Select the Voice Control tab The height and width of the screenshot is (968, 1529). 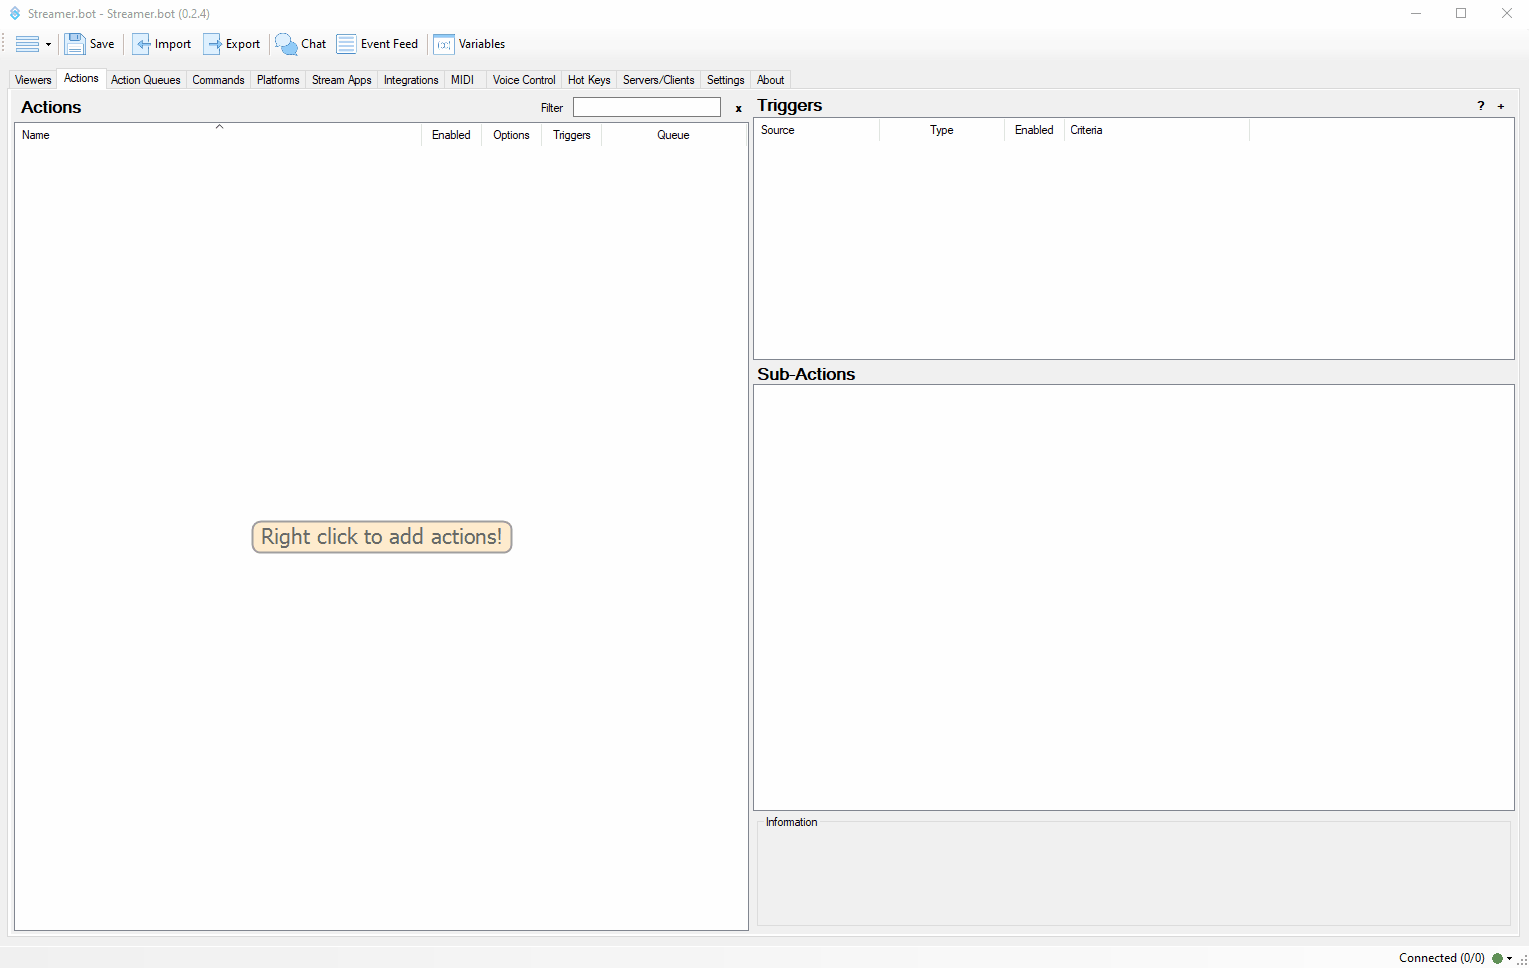523,80
